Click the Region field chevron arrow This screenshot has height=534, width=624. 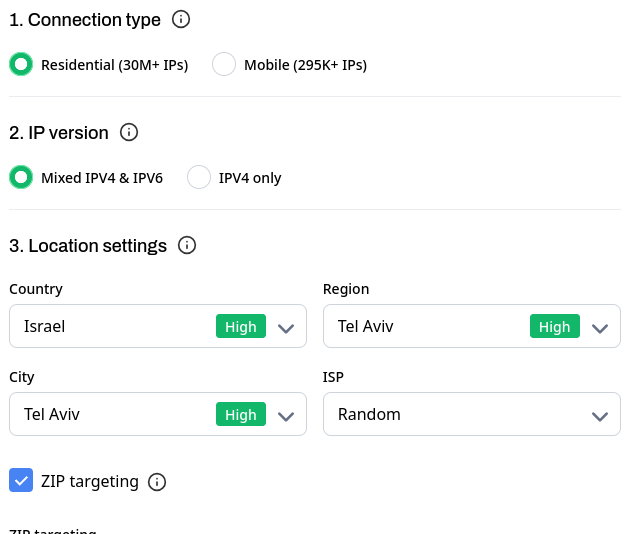pyautogui.click(x=600, y=327)
